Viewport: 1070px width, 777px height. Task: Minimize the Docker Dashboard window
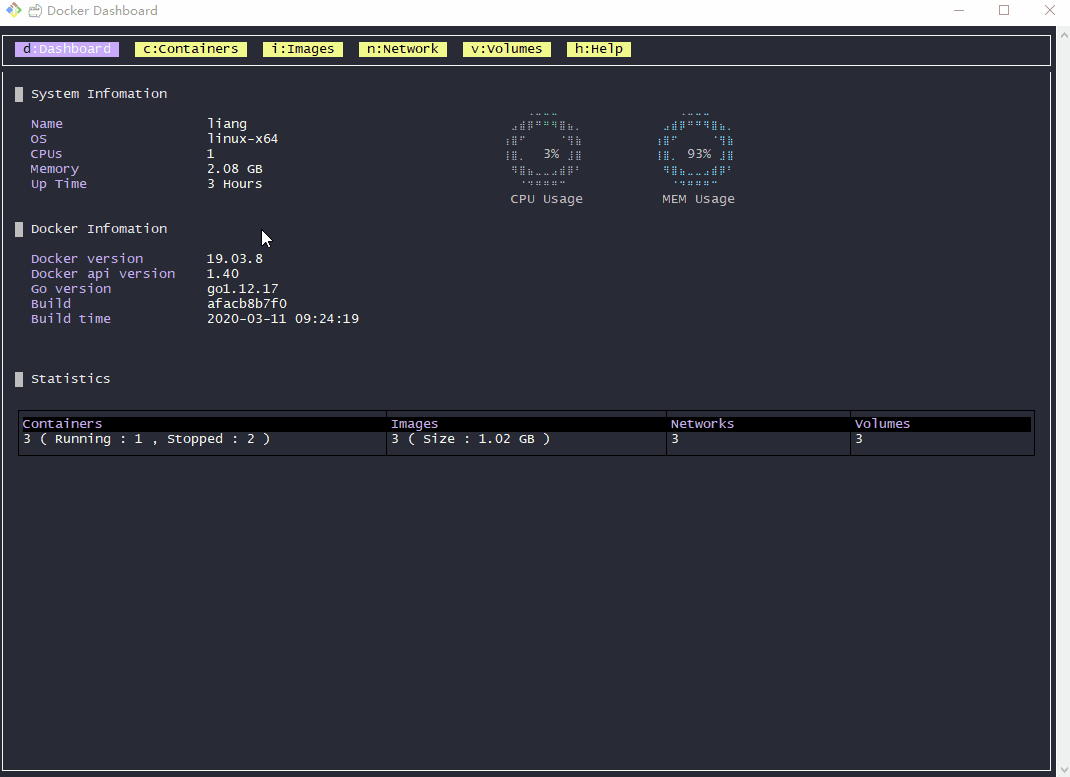[959, 10]
